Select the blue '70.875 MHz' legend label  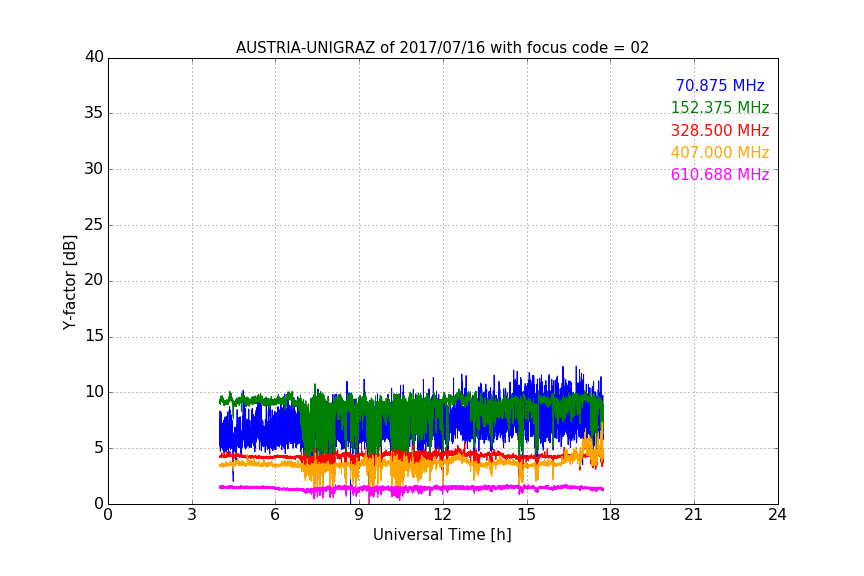(720, 85)
